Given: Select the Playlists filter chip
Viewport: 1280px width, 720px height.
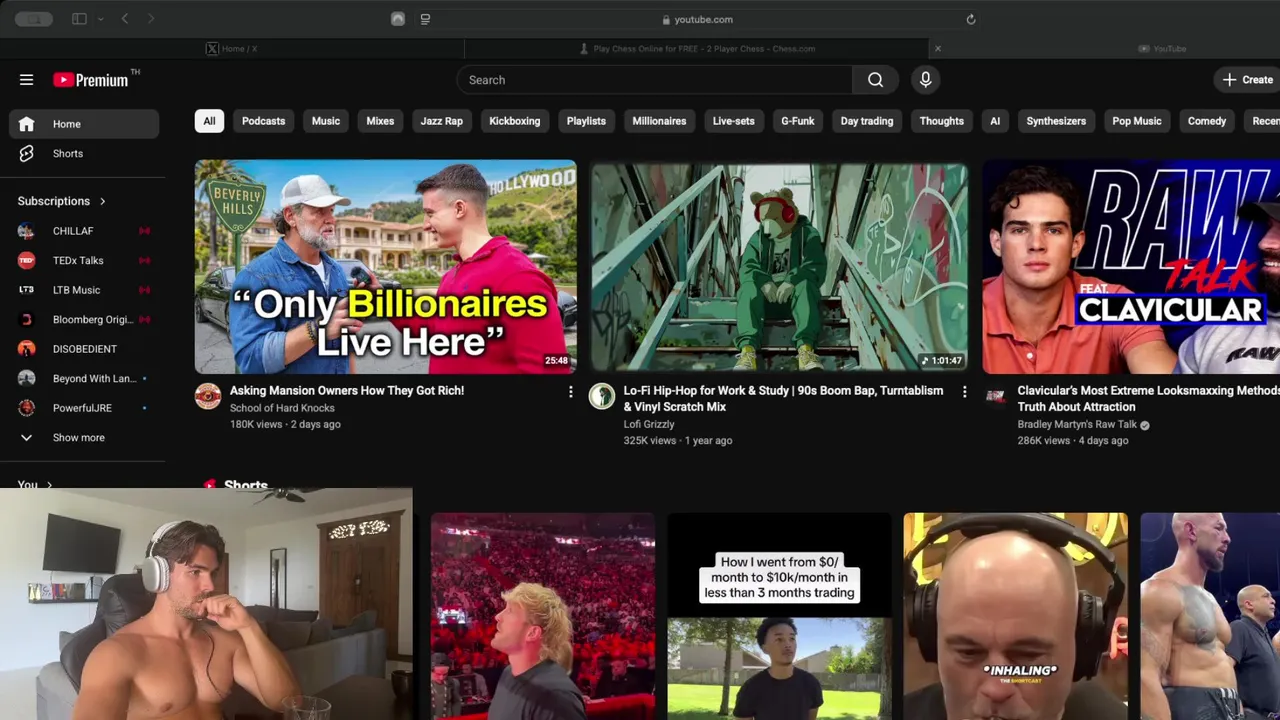Looking at the screenshot, I should (x=586, y=121).
